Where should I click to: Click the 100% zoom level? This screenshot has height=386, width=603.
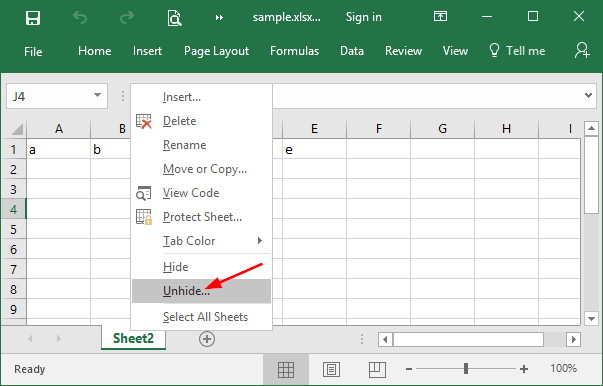tap(563, 368)
